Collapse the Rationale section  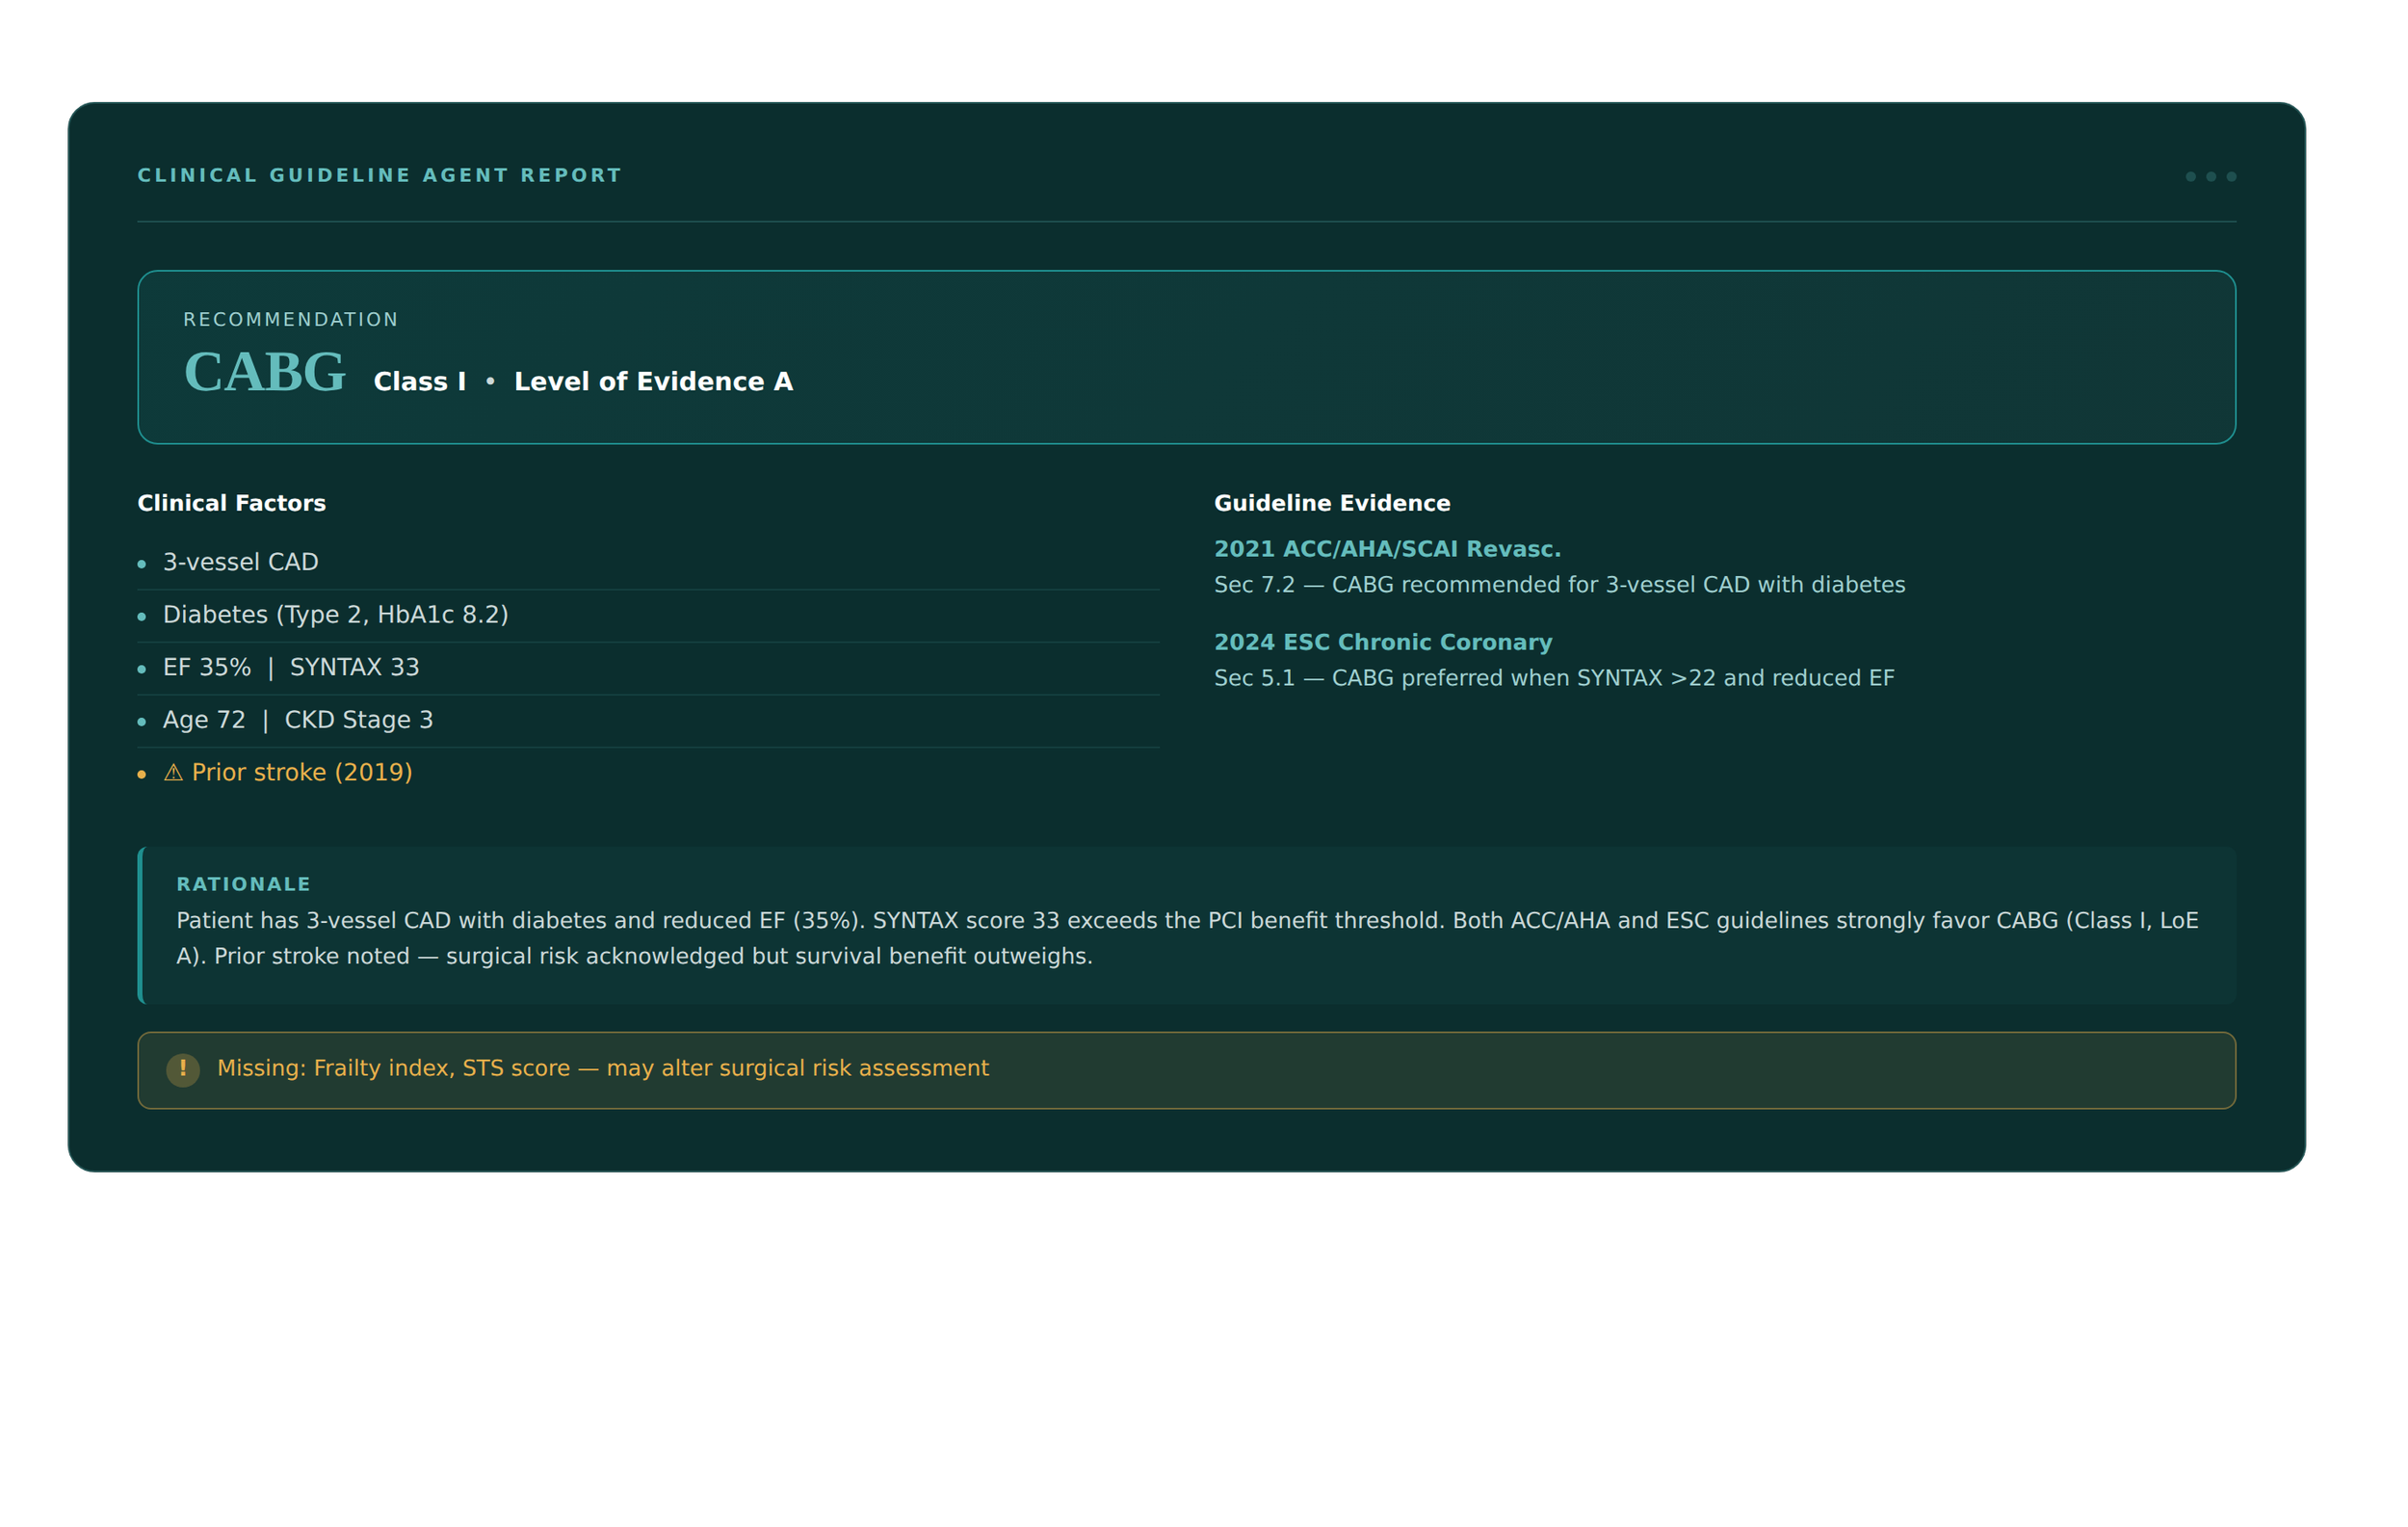(243, 884)
